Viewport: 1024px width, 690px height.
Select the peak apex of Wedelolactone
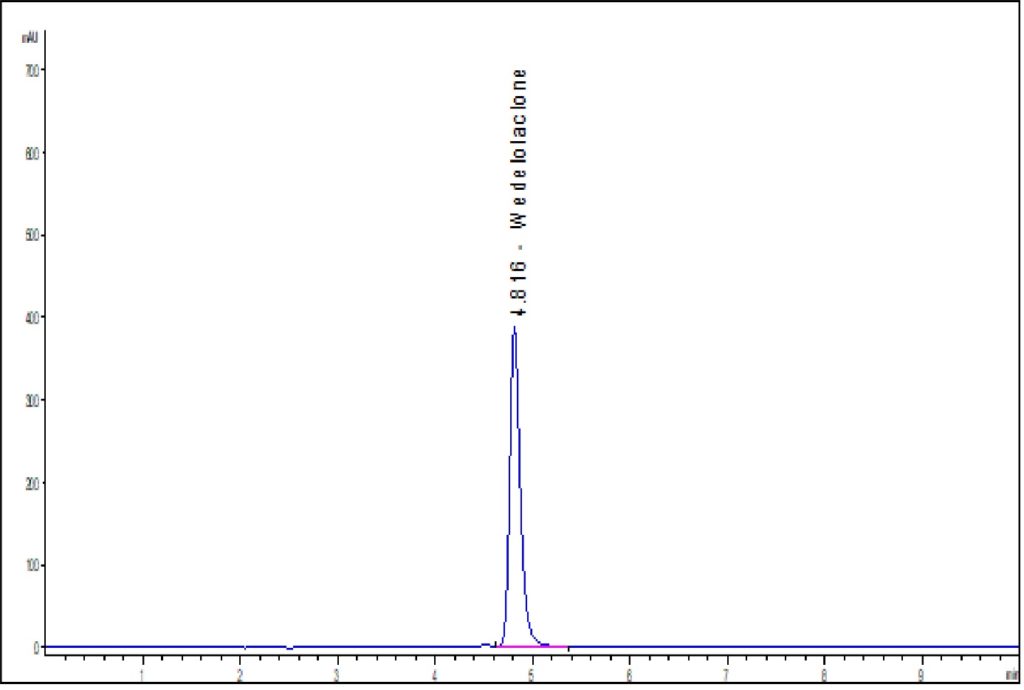coord(516,326)
